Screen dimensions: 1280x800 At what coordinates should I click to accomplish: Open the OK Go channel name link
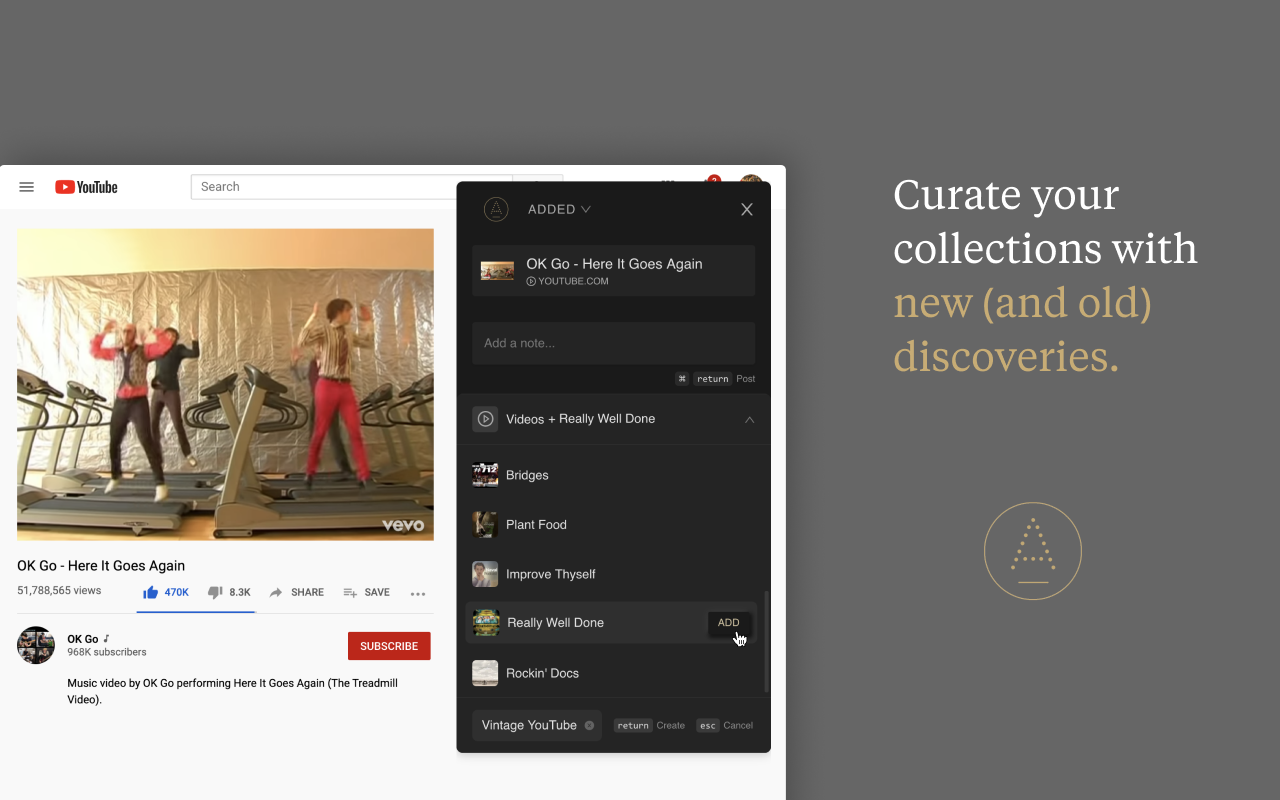83,639
